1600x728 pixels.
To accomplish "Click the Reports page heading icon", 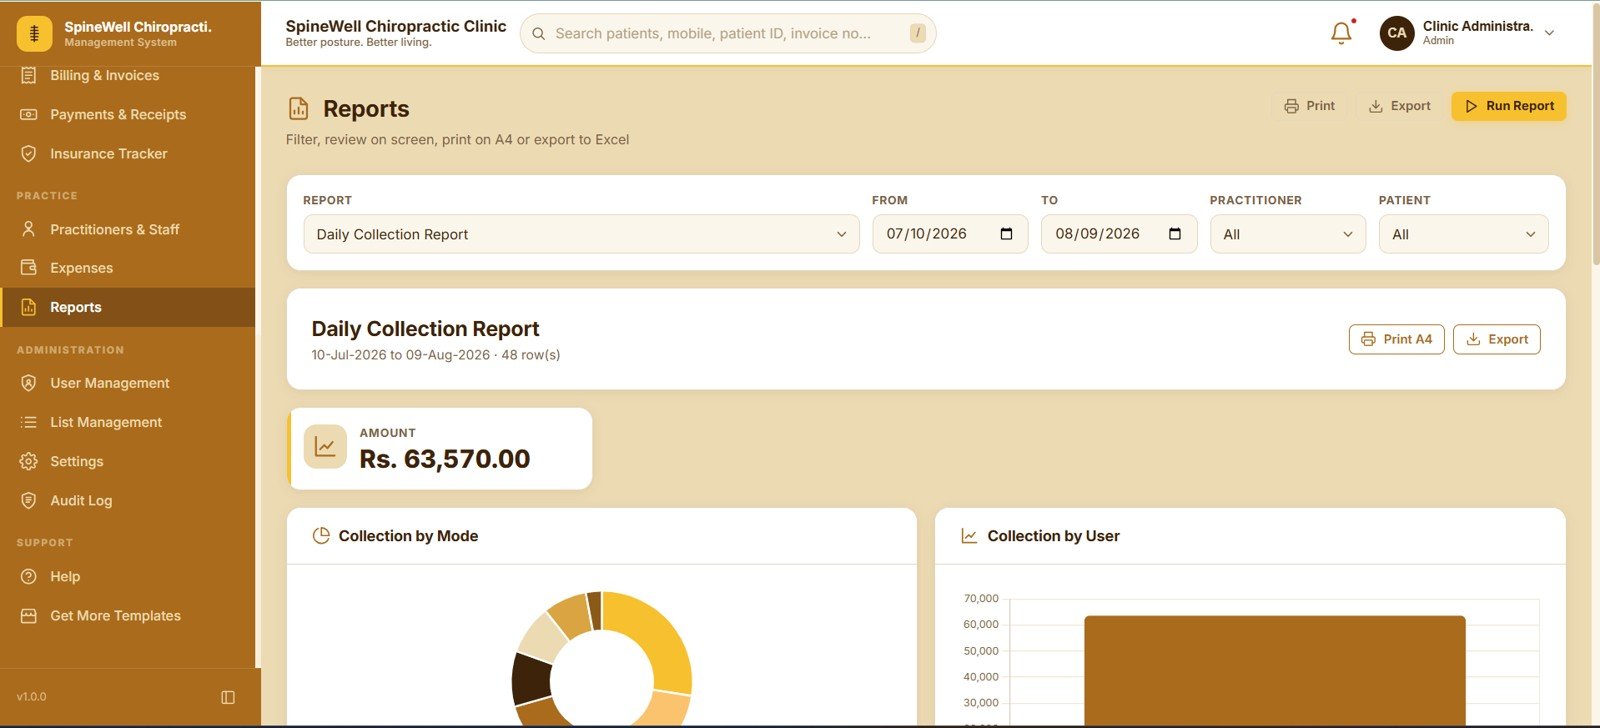I will point(298,108).
